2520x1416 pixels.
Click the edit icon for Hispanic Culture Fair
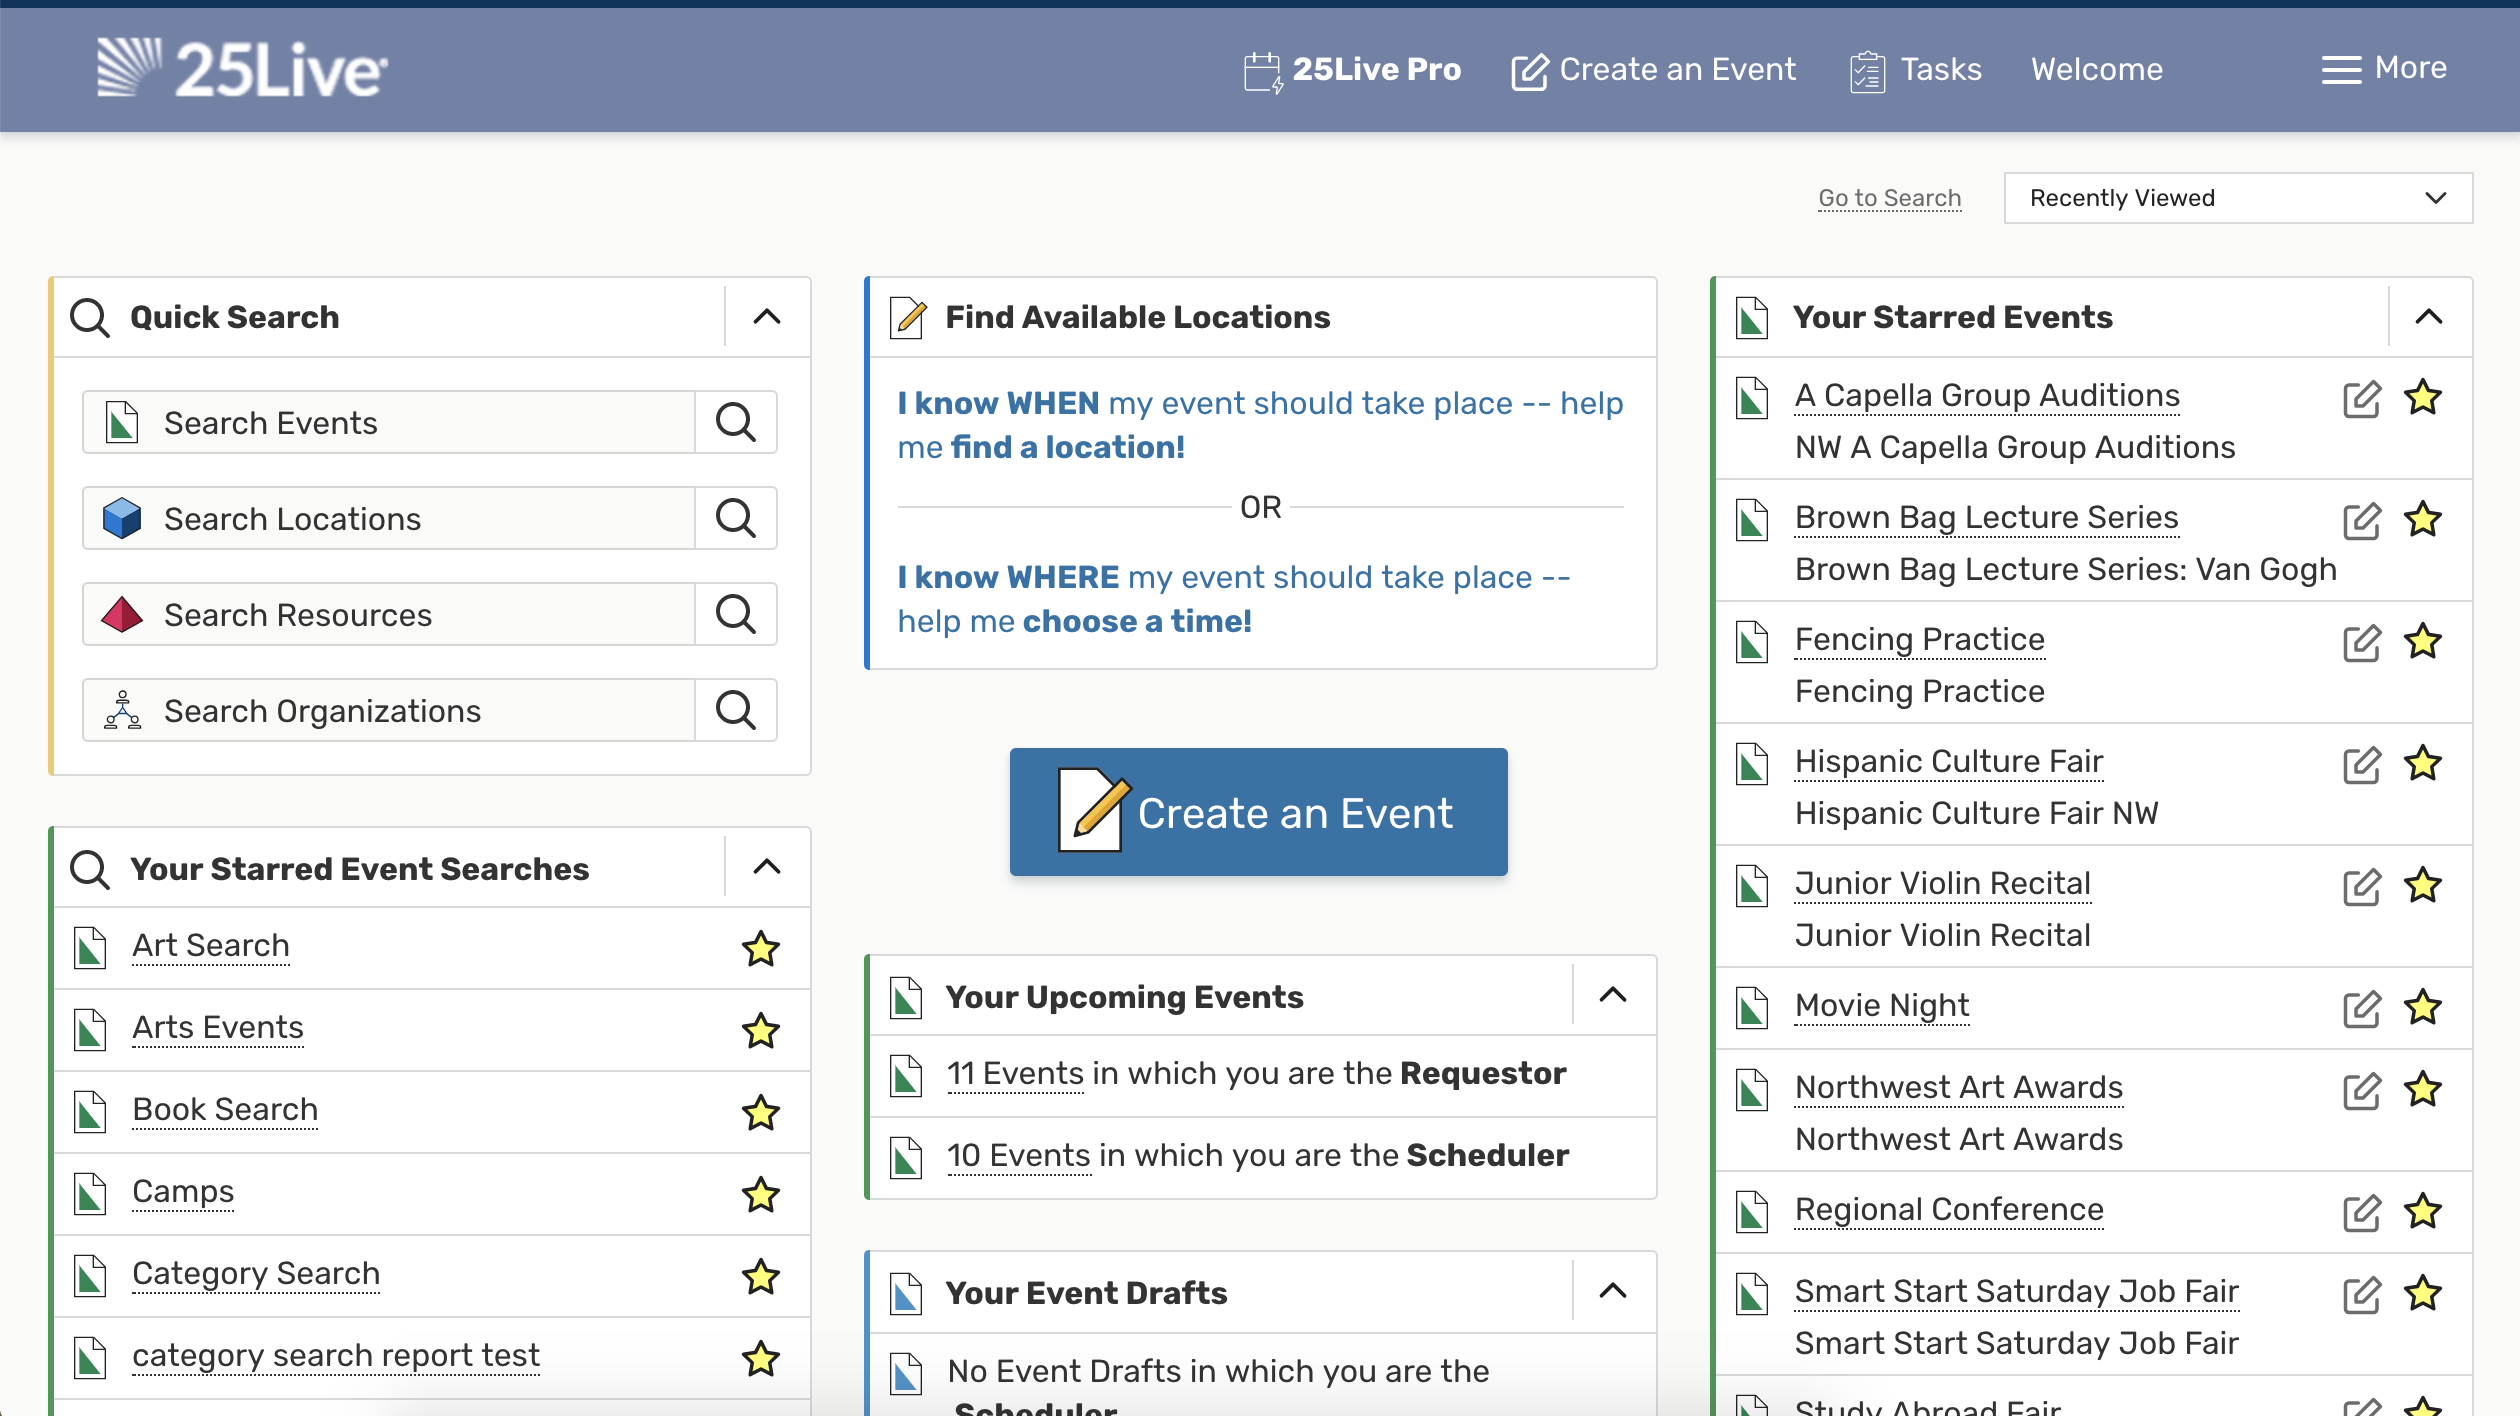point(2361,764)
